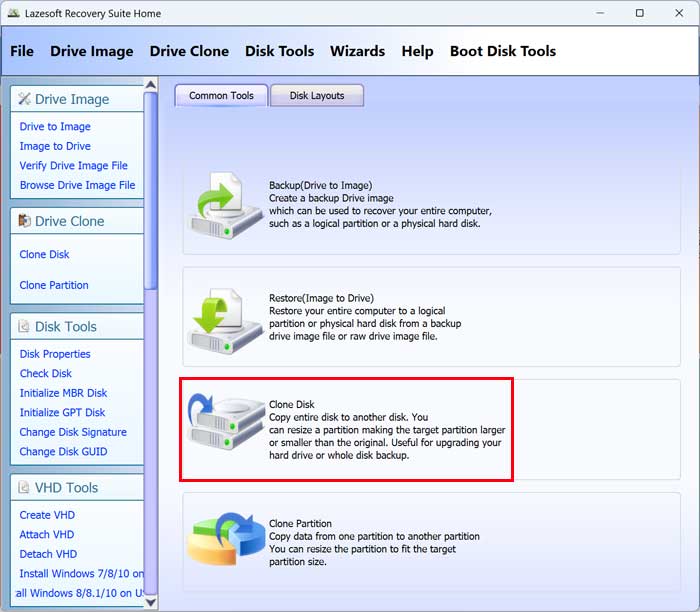Open the Disk Tools menu
Image resolution: width=700 pixels, height=612 pixels.
click(279, 51)
